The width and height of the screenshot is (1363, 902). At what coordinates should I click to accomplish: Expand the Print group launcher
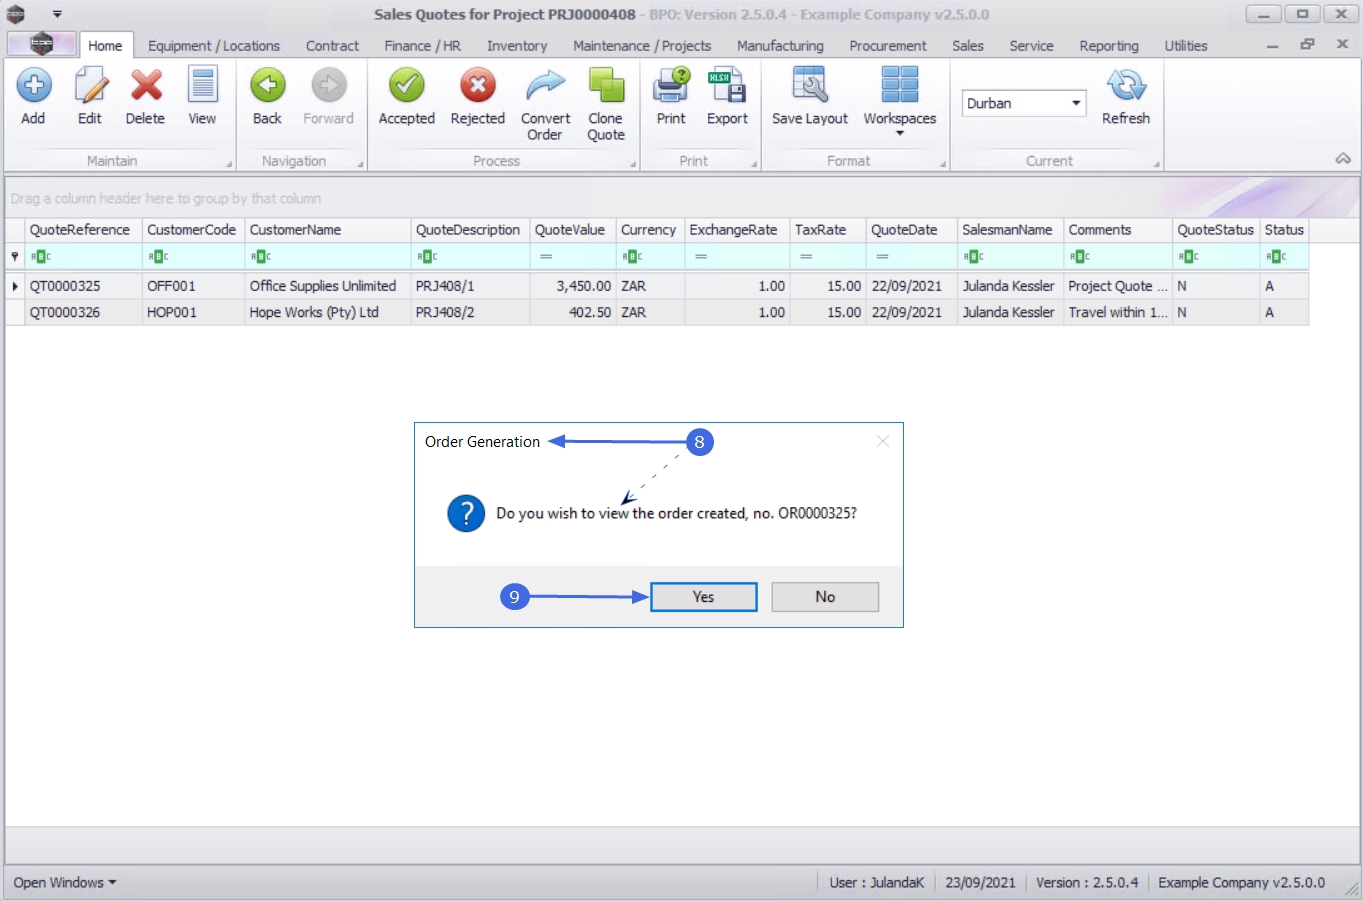753,164
